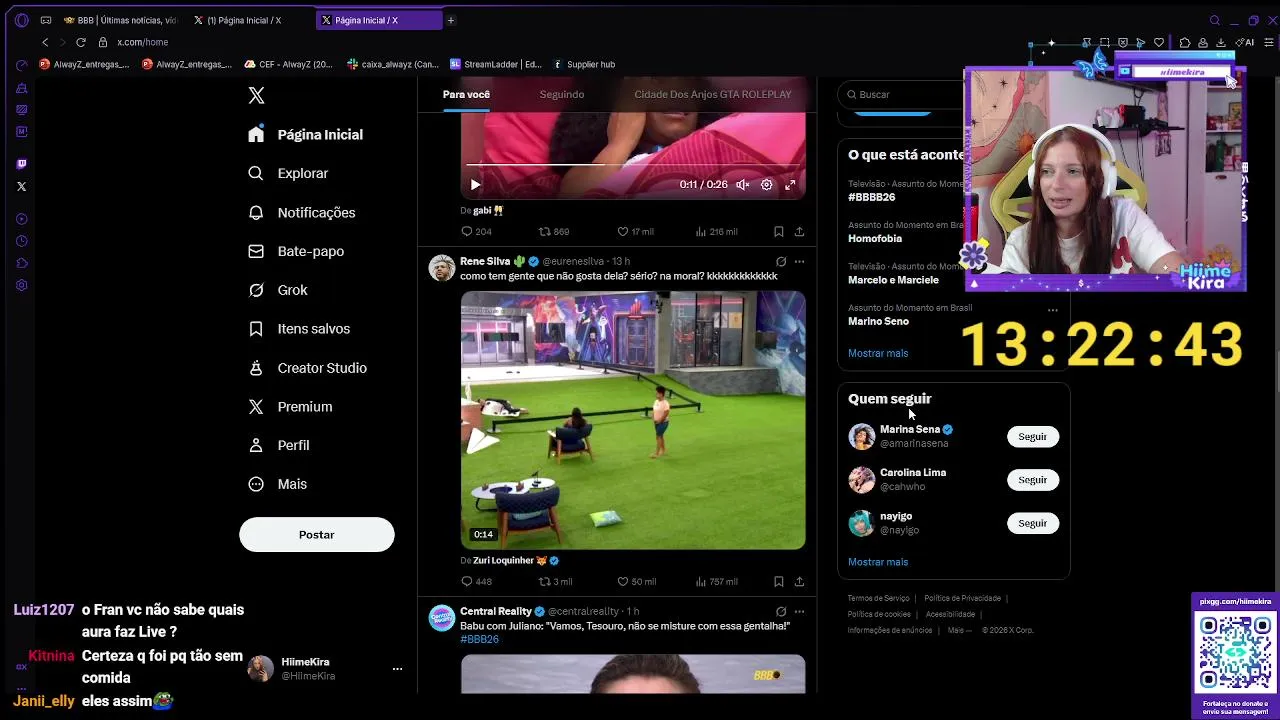Play the top video post
Viewport: 1280px width, 720px height.
(x=475, y=184)
